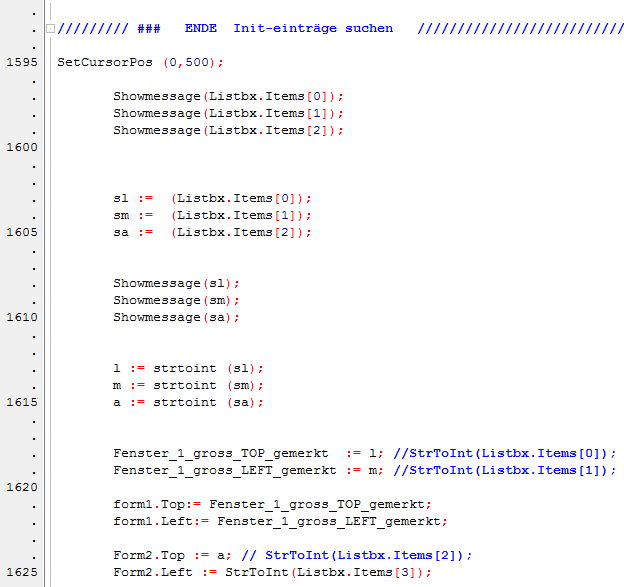Screen dimensions: 624x587
Task: Place cursor on form1.Left assignment line
Action: tap(279, 521)
